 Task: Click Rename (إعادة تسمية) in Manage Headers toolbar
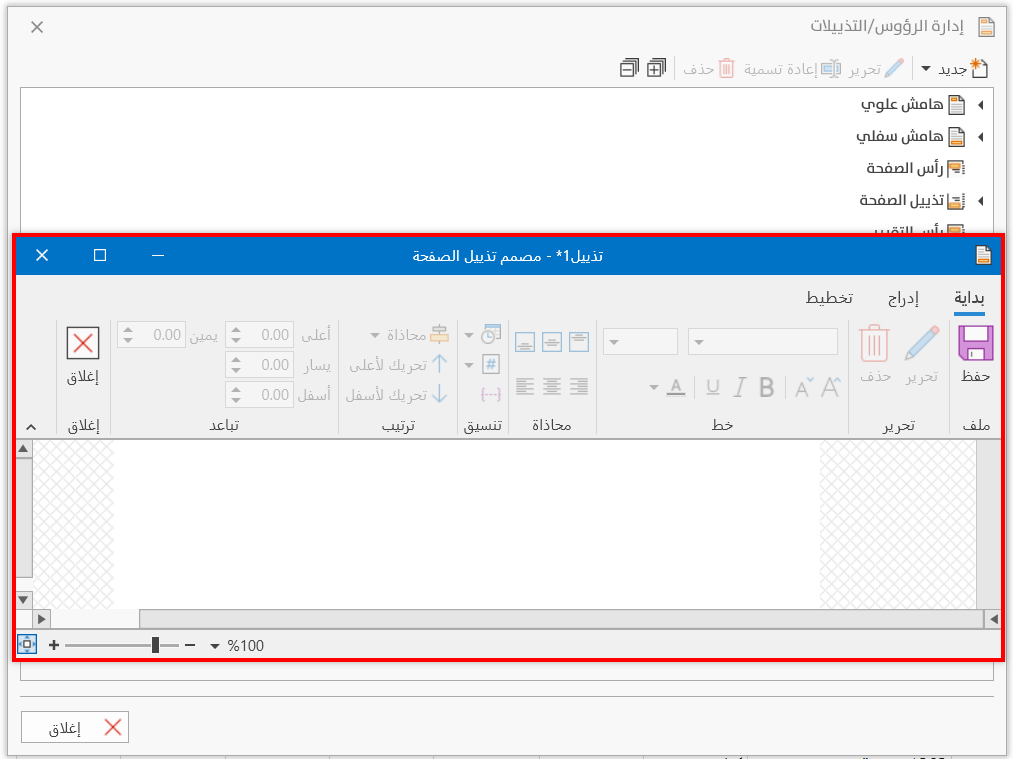tap(792, 69)
